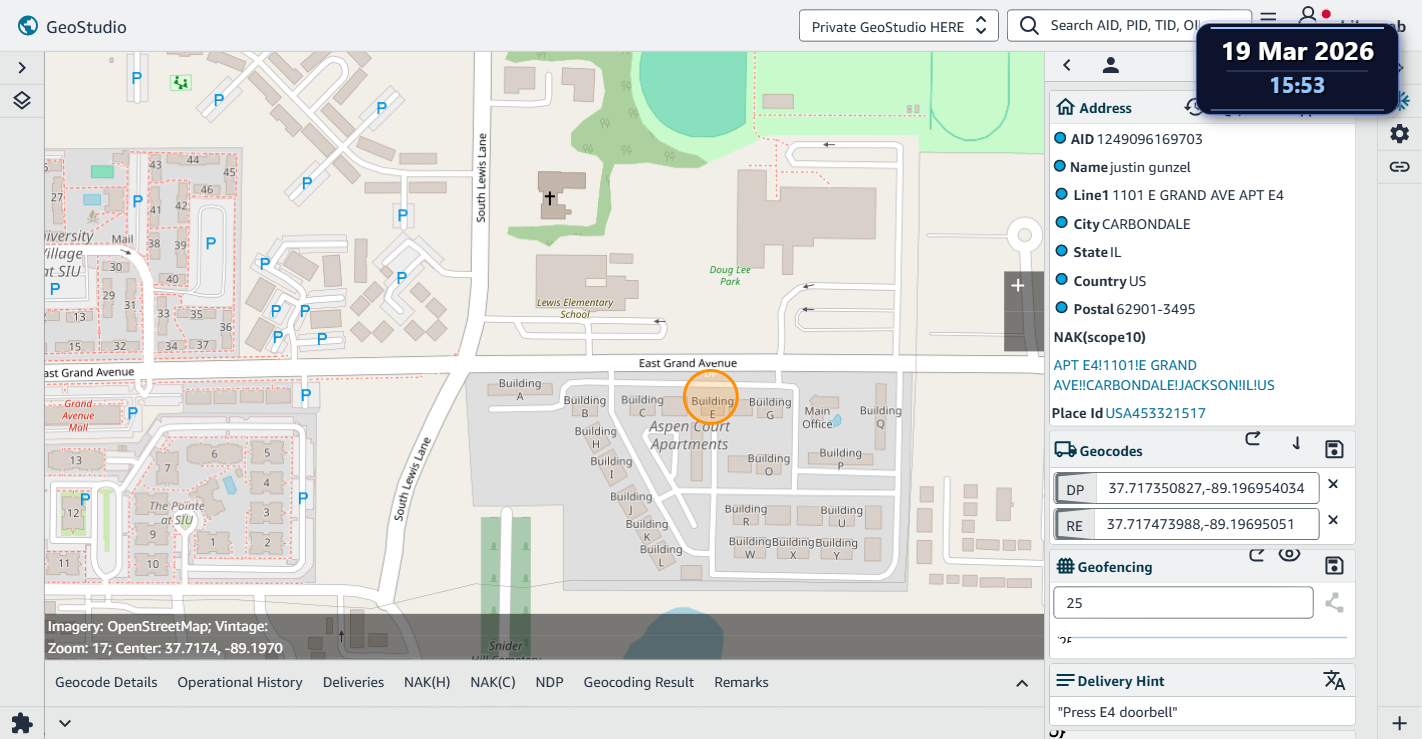Screen dimensions: 1422x739
Task: Click the Geocodes redo arrow icon
Action: tap(1252, 439)
